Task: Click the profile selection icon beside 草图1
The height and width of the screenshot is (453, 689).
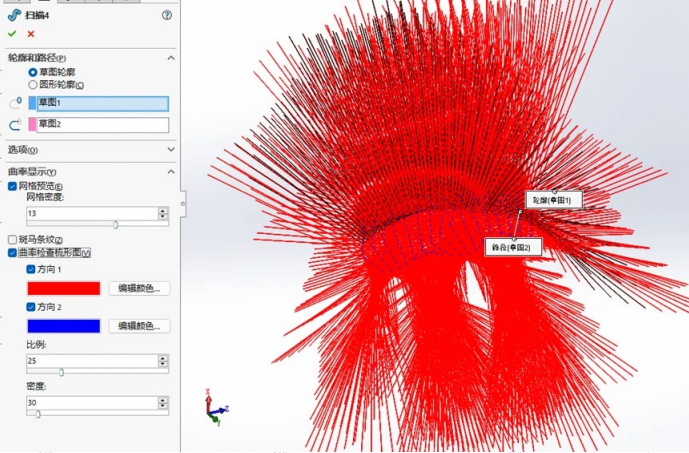Action: pyautogui.click(x=15, y=103)
